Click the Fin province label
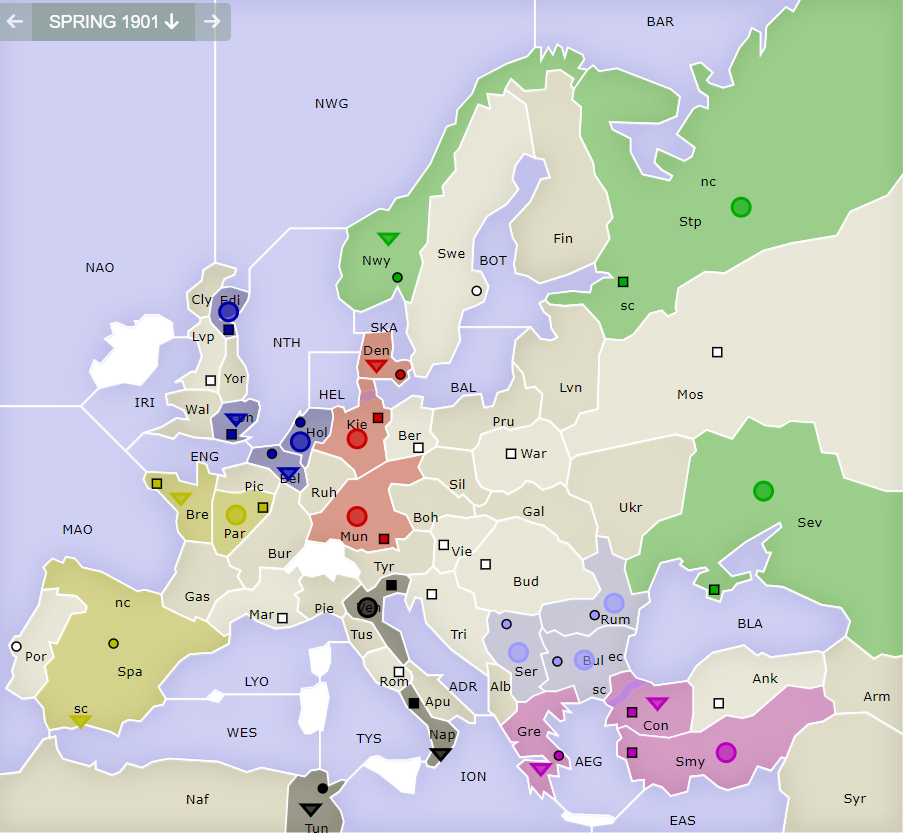The height and width of the screenshot is (834, 903). pyautogui.click(x=563, y=238)
